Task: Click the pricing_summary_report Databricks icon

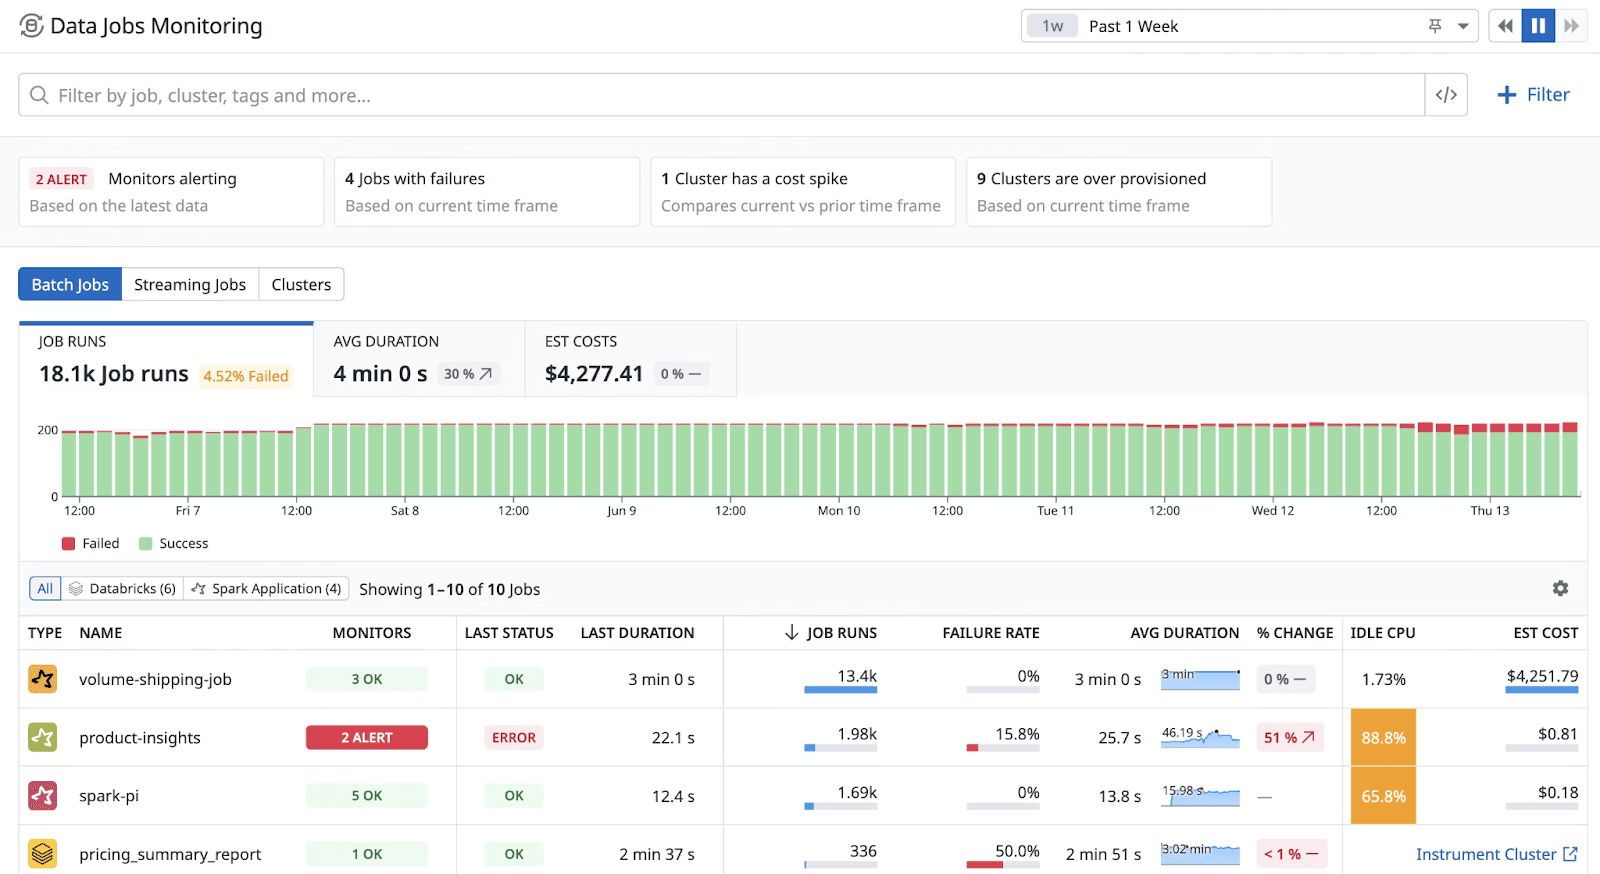Action: pyautogui.click(x=42, y=854)
